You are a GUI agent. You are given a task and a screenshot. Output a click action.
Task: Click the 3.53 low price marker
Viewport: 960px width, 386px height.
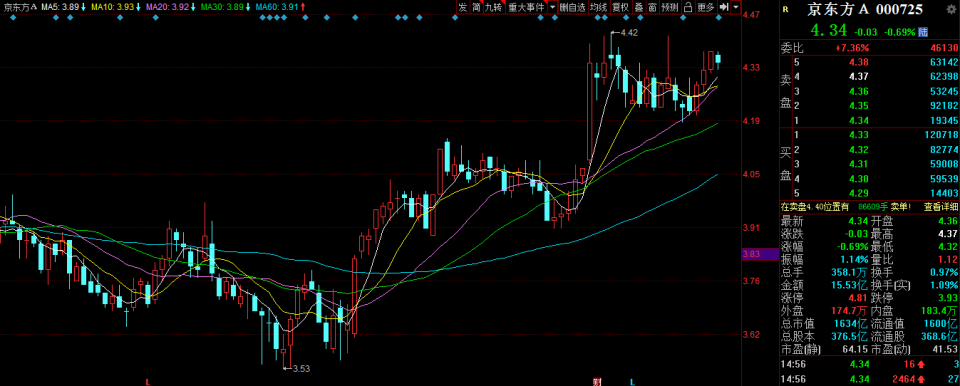pyautogui.click(x=301, y=368)
